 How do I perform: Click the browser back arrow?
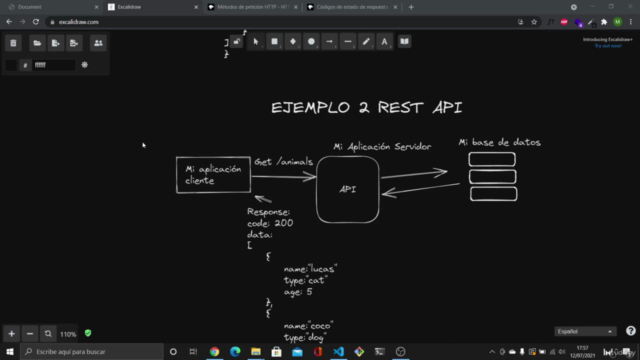pyautogui.click(x=9, y=22)
